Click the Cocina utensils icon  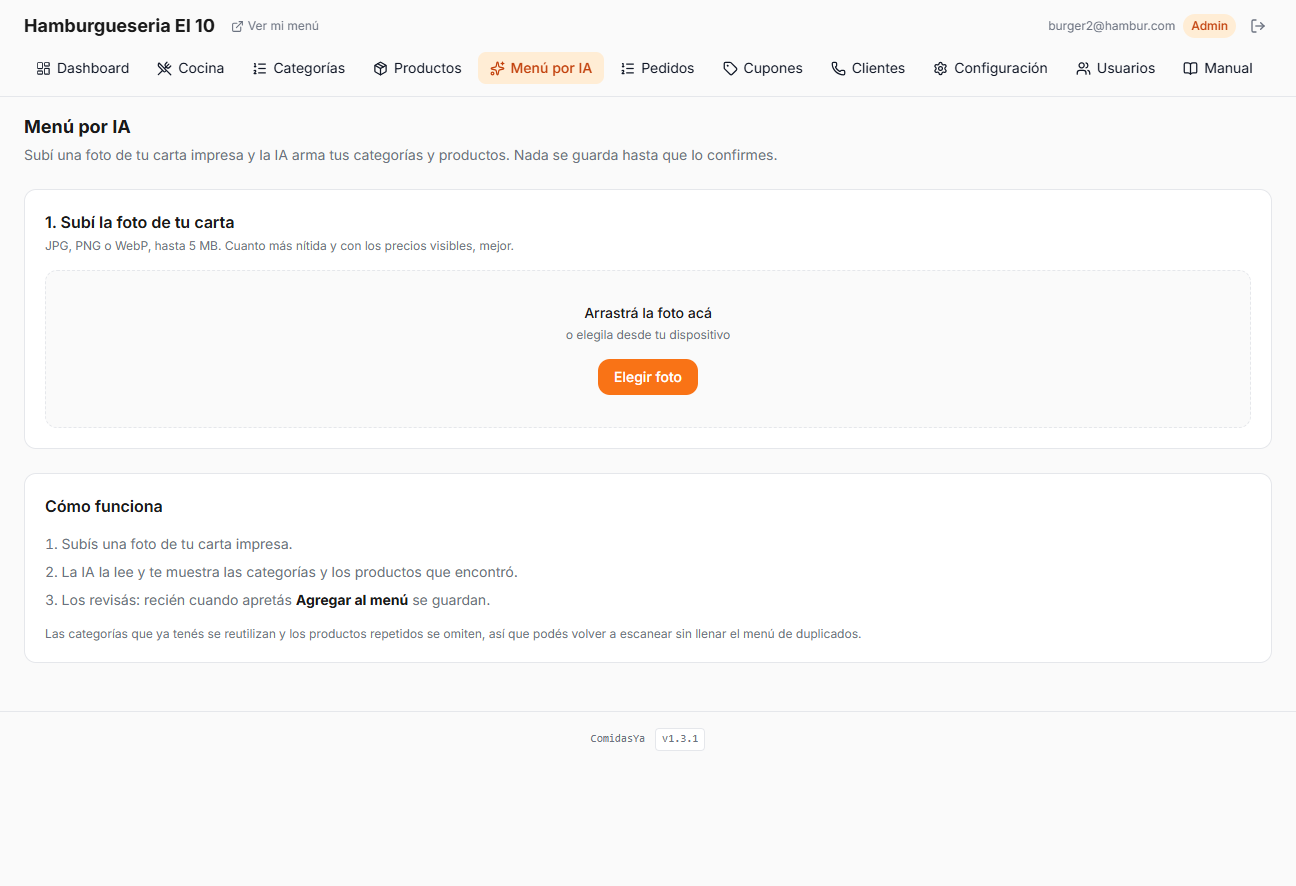coord(164,68)
